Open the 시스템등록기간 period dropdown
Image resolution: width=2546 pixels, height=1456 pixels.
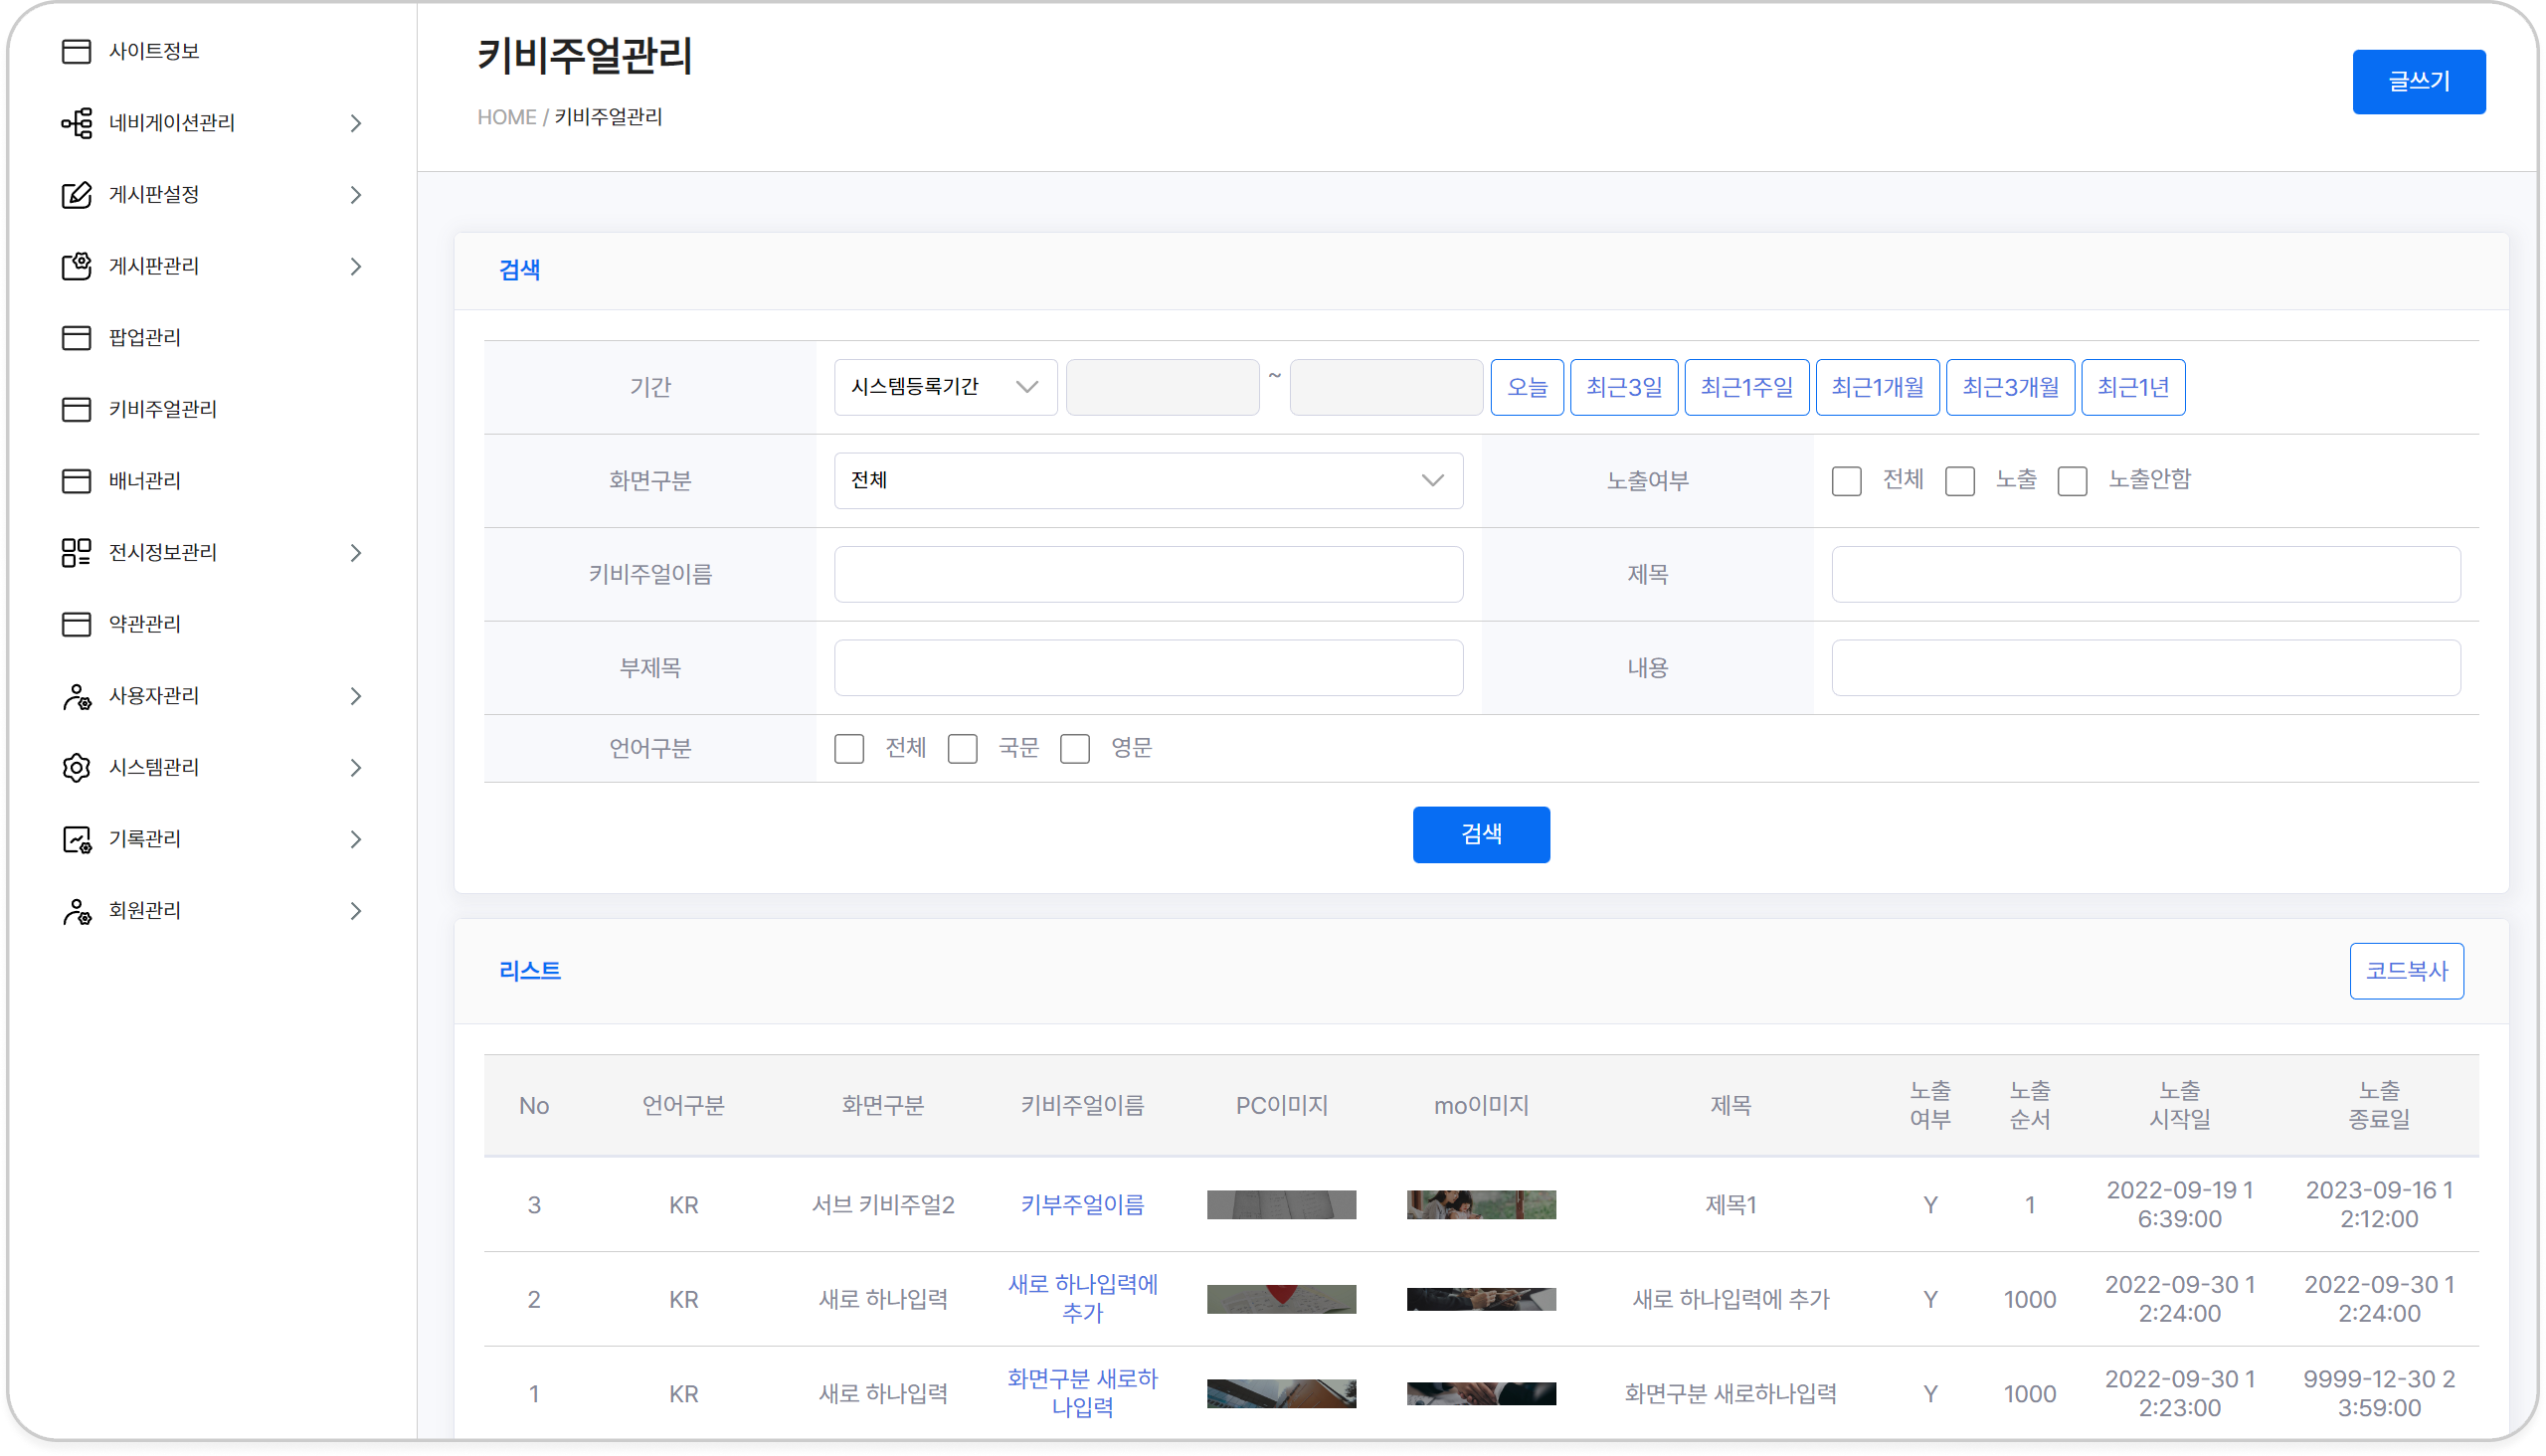coord(945,387)
